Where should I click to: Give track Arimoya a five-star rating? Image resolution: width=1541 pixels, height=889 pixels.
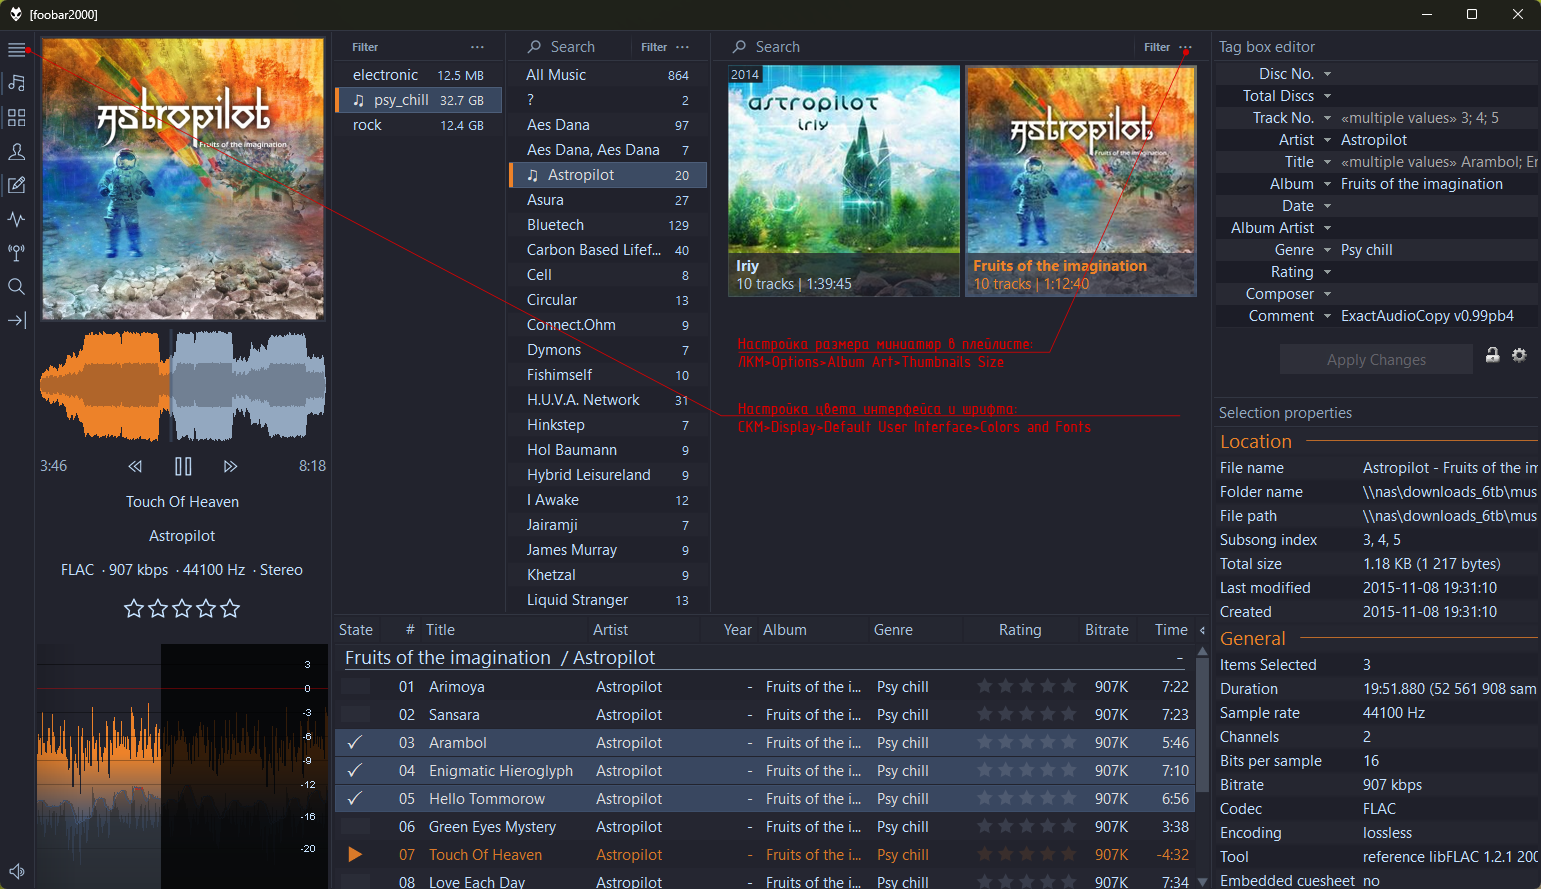[x=1069, y=687]
